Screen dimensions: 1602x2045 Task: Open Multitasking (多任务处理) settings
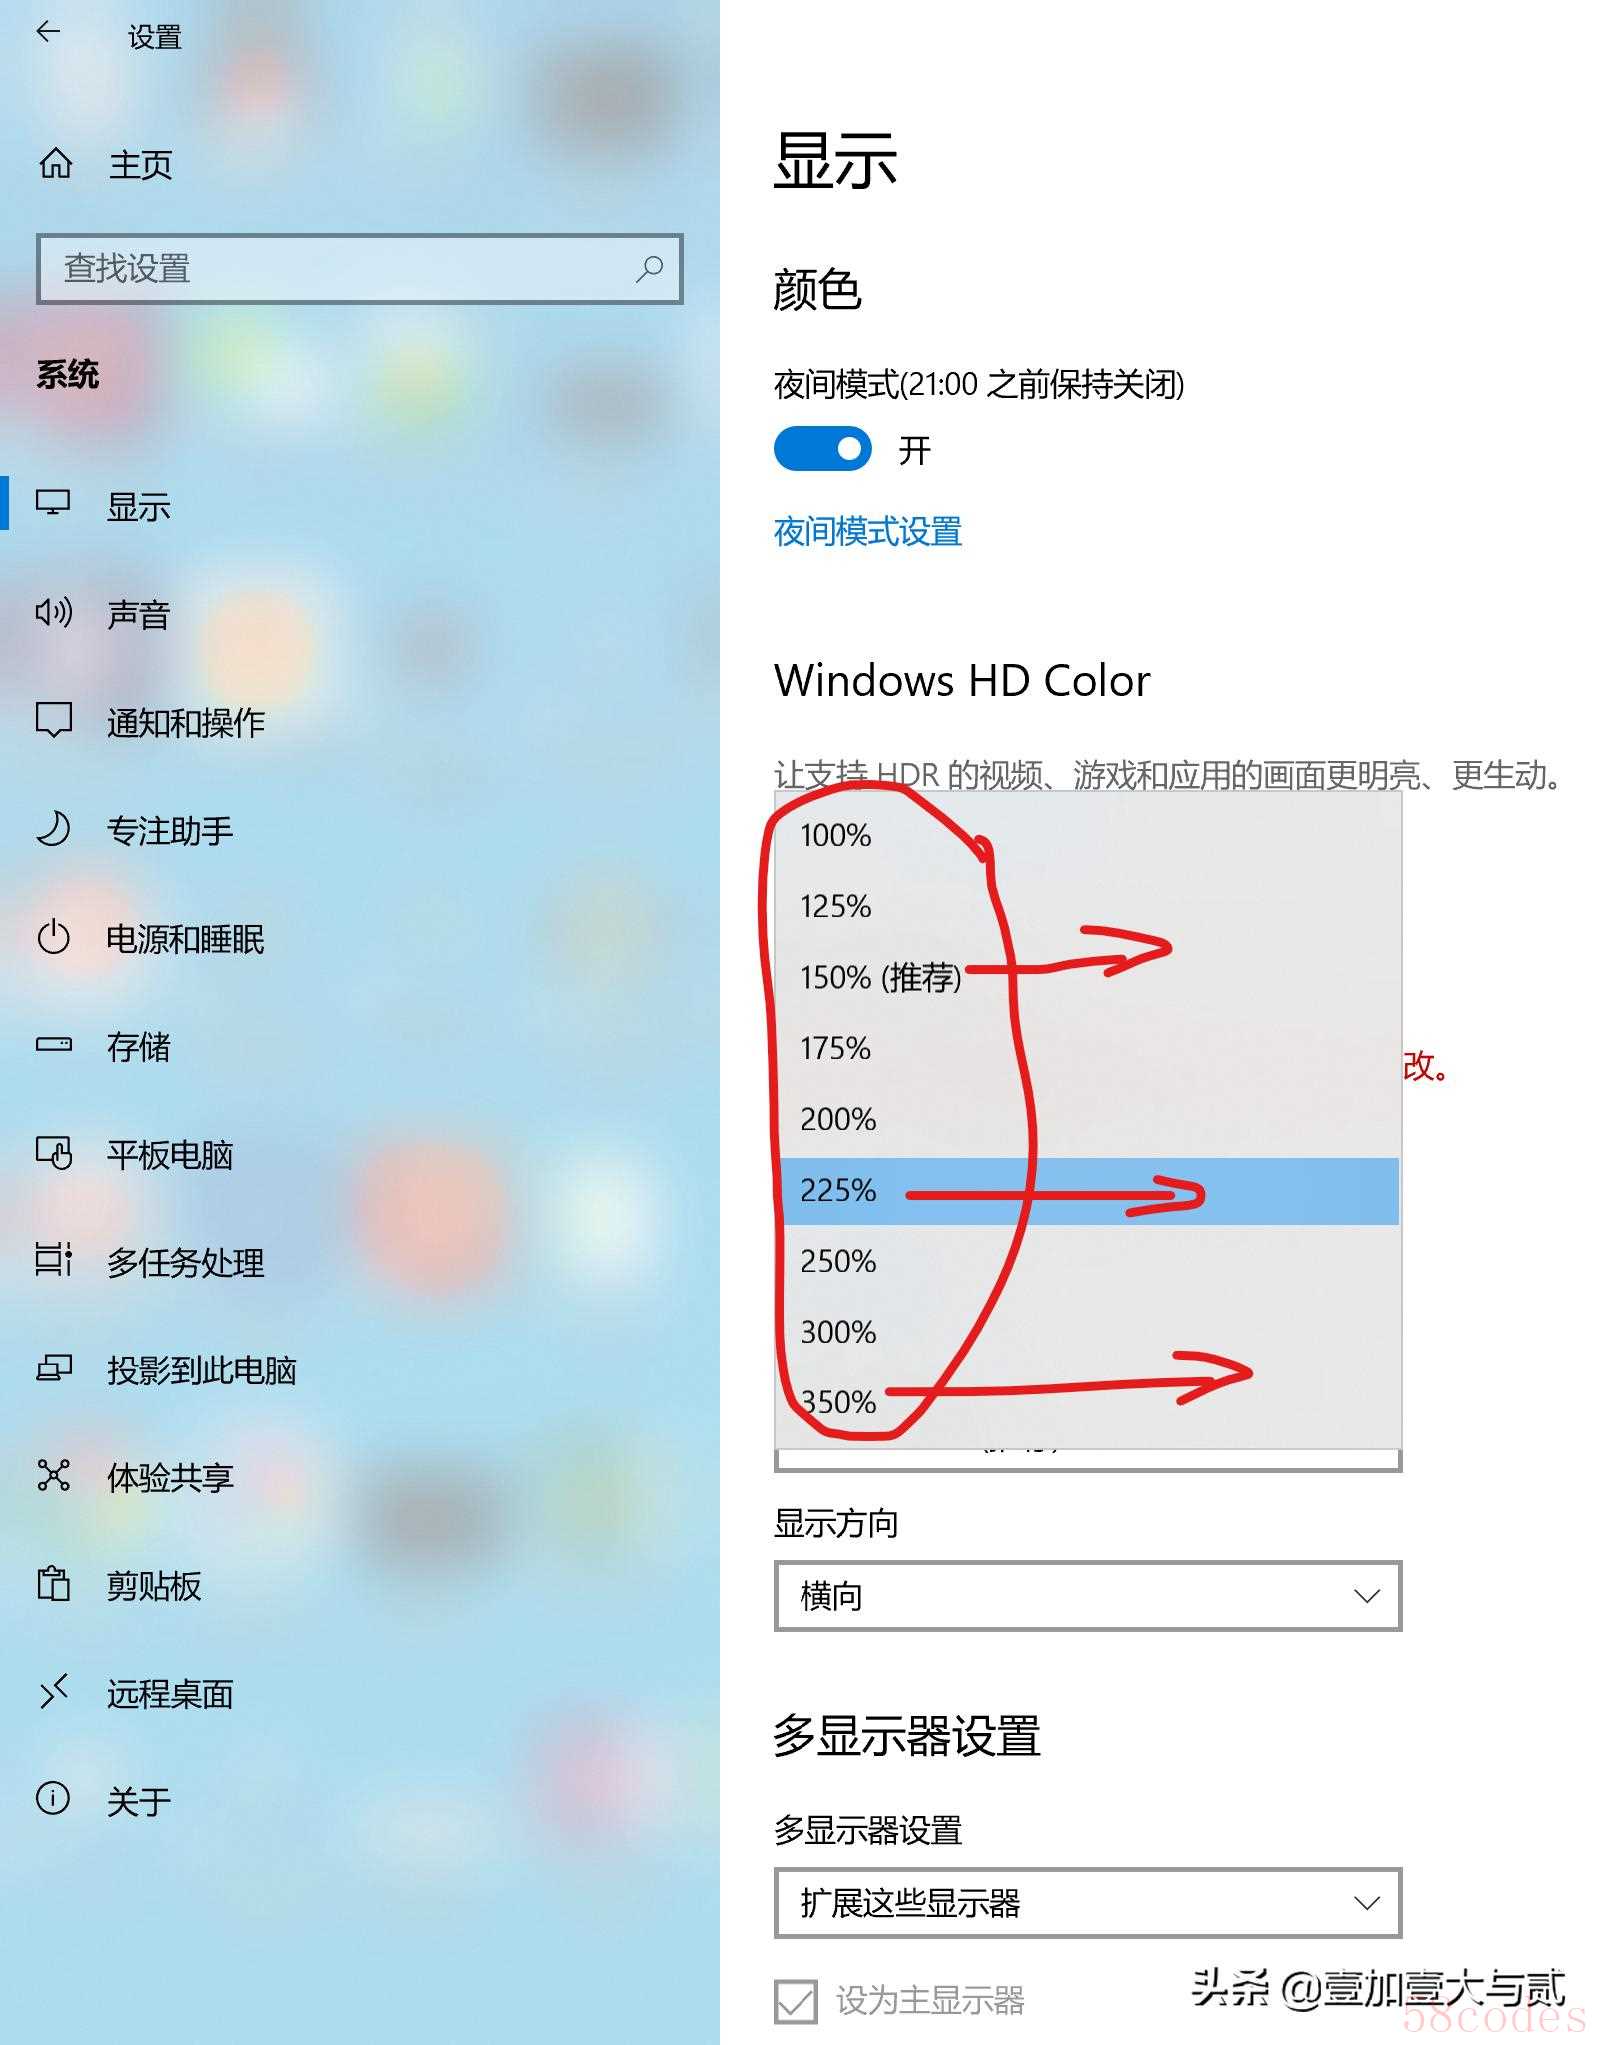[x=185, y=1261]
